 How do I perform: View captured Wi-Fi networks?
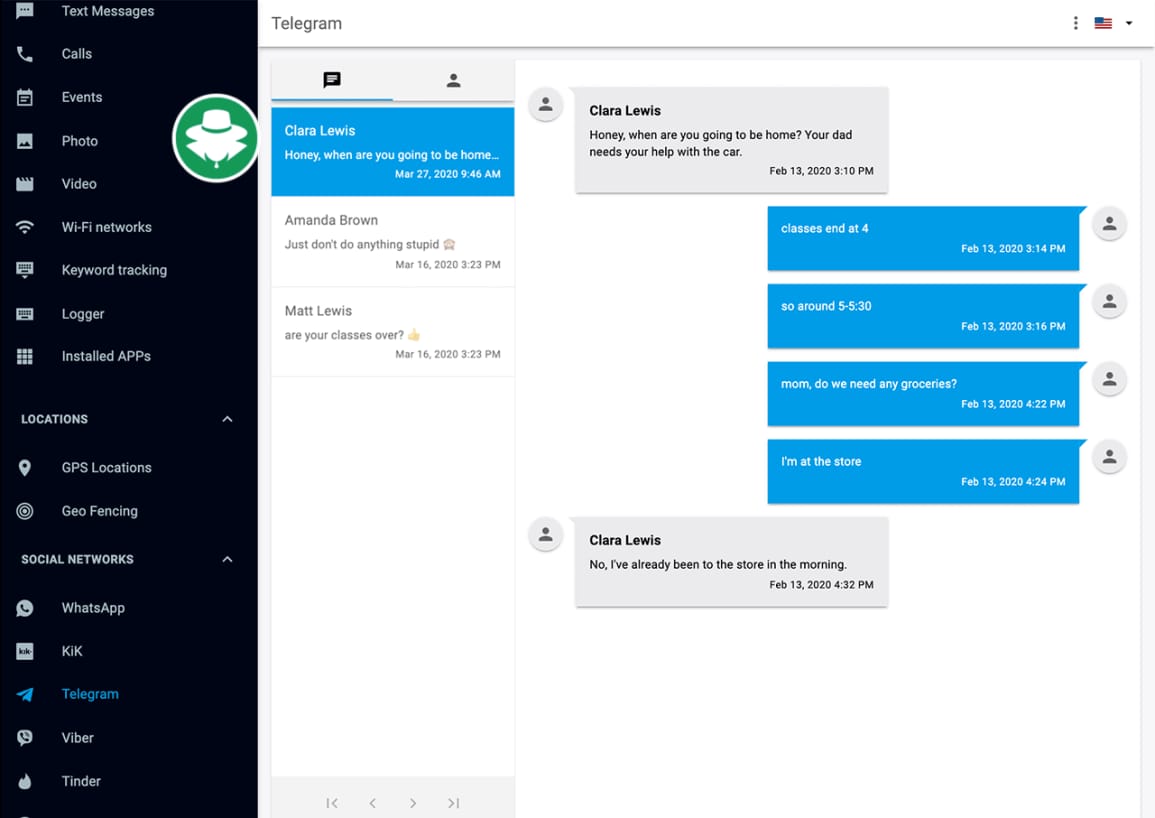click(106, 227)
